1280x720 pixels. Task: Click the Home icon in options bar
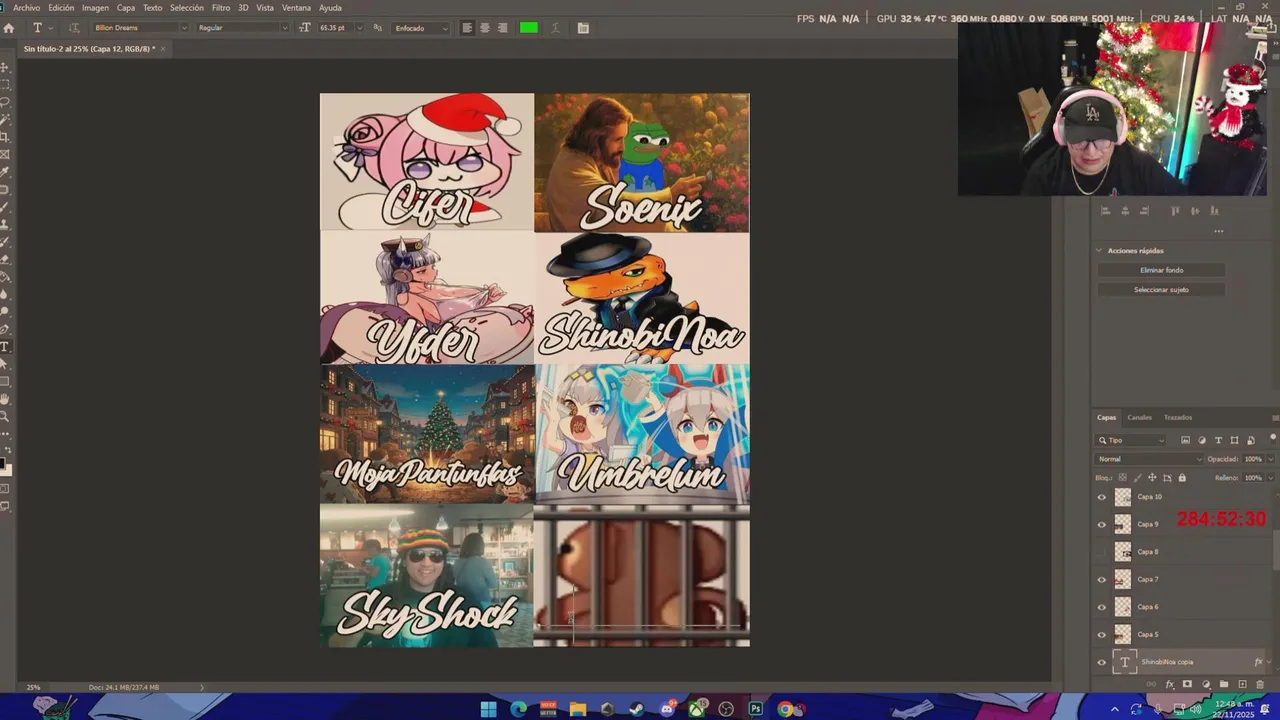pos(8,28)
